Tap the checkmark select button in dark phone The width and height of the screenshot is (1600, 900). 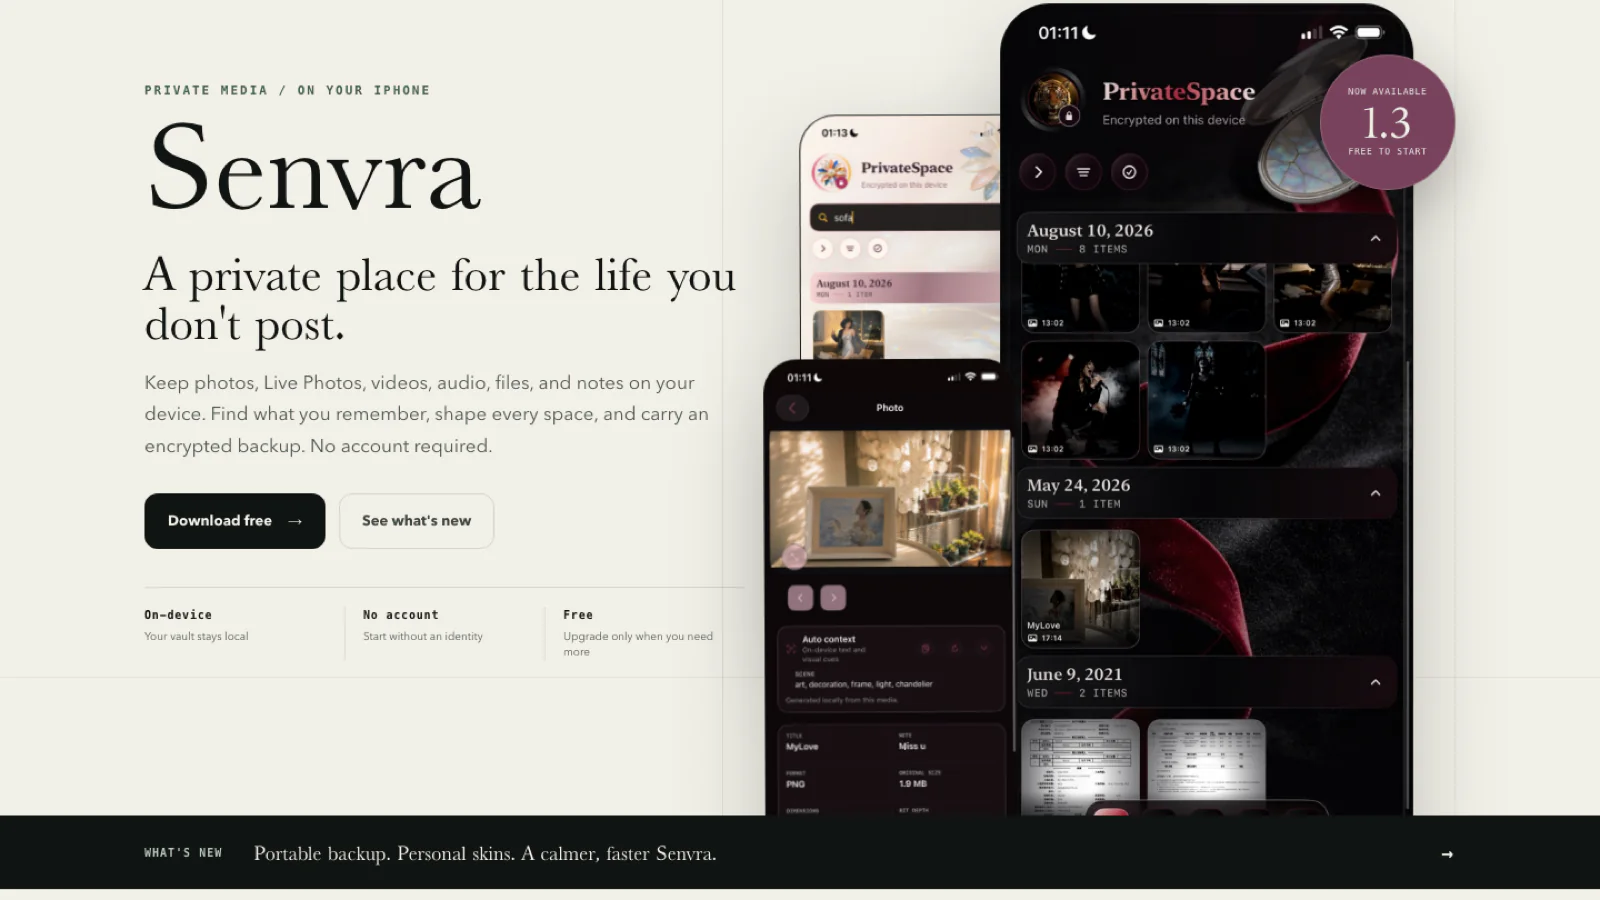[x=1129, y=172]
